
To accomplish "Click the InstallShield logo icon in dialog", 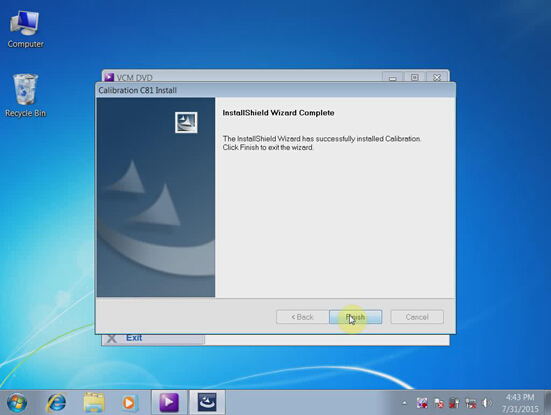I will click(186, 122).
